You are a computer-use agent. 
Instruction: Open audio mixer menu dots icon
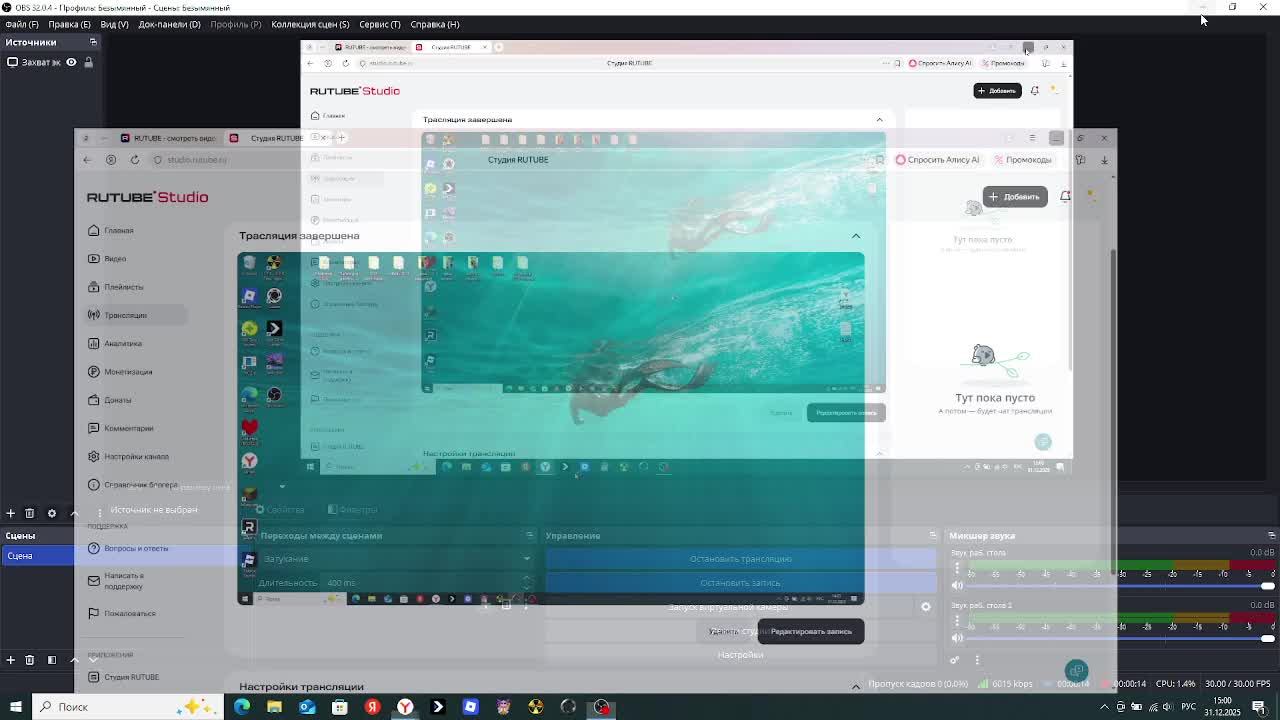click(x=977, y=660)
